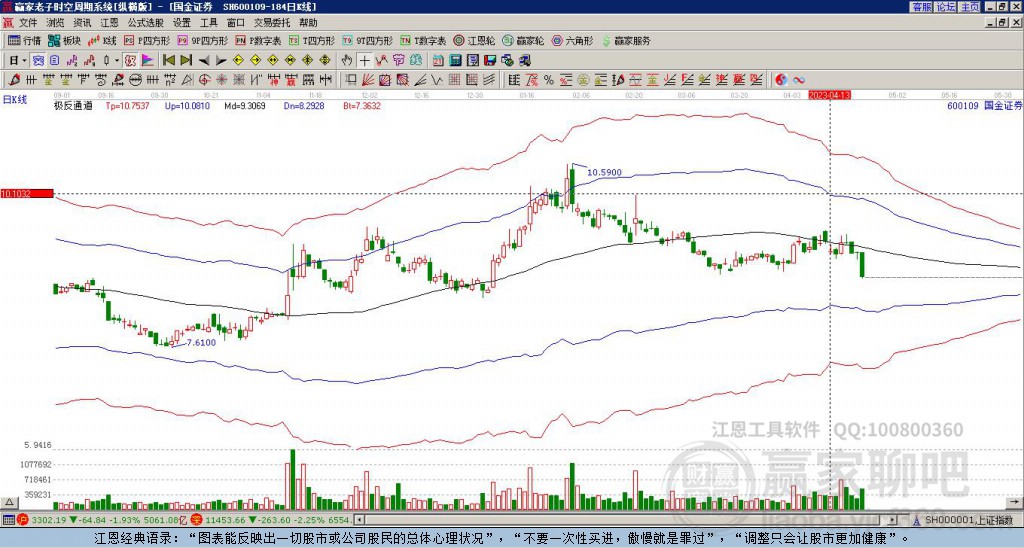Click the 日K线 chart label
The image size is (1024, 548).
15,99
